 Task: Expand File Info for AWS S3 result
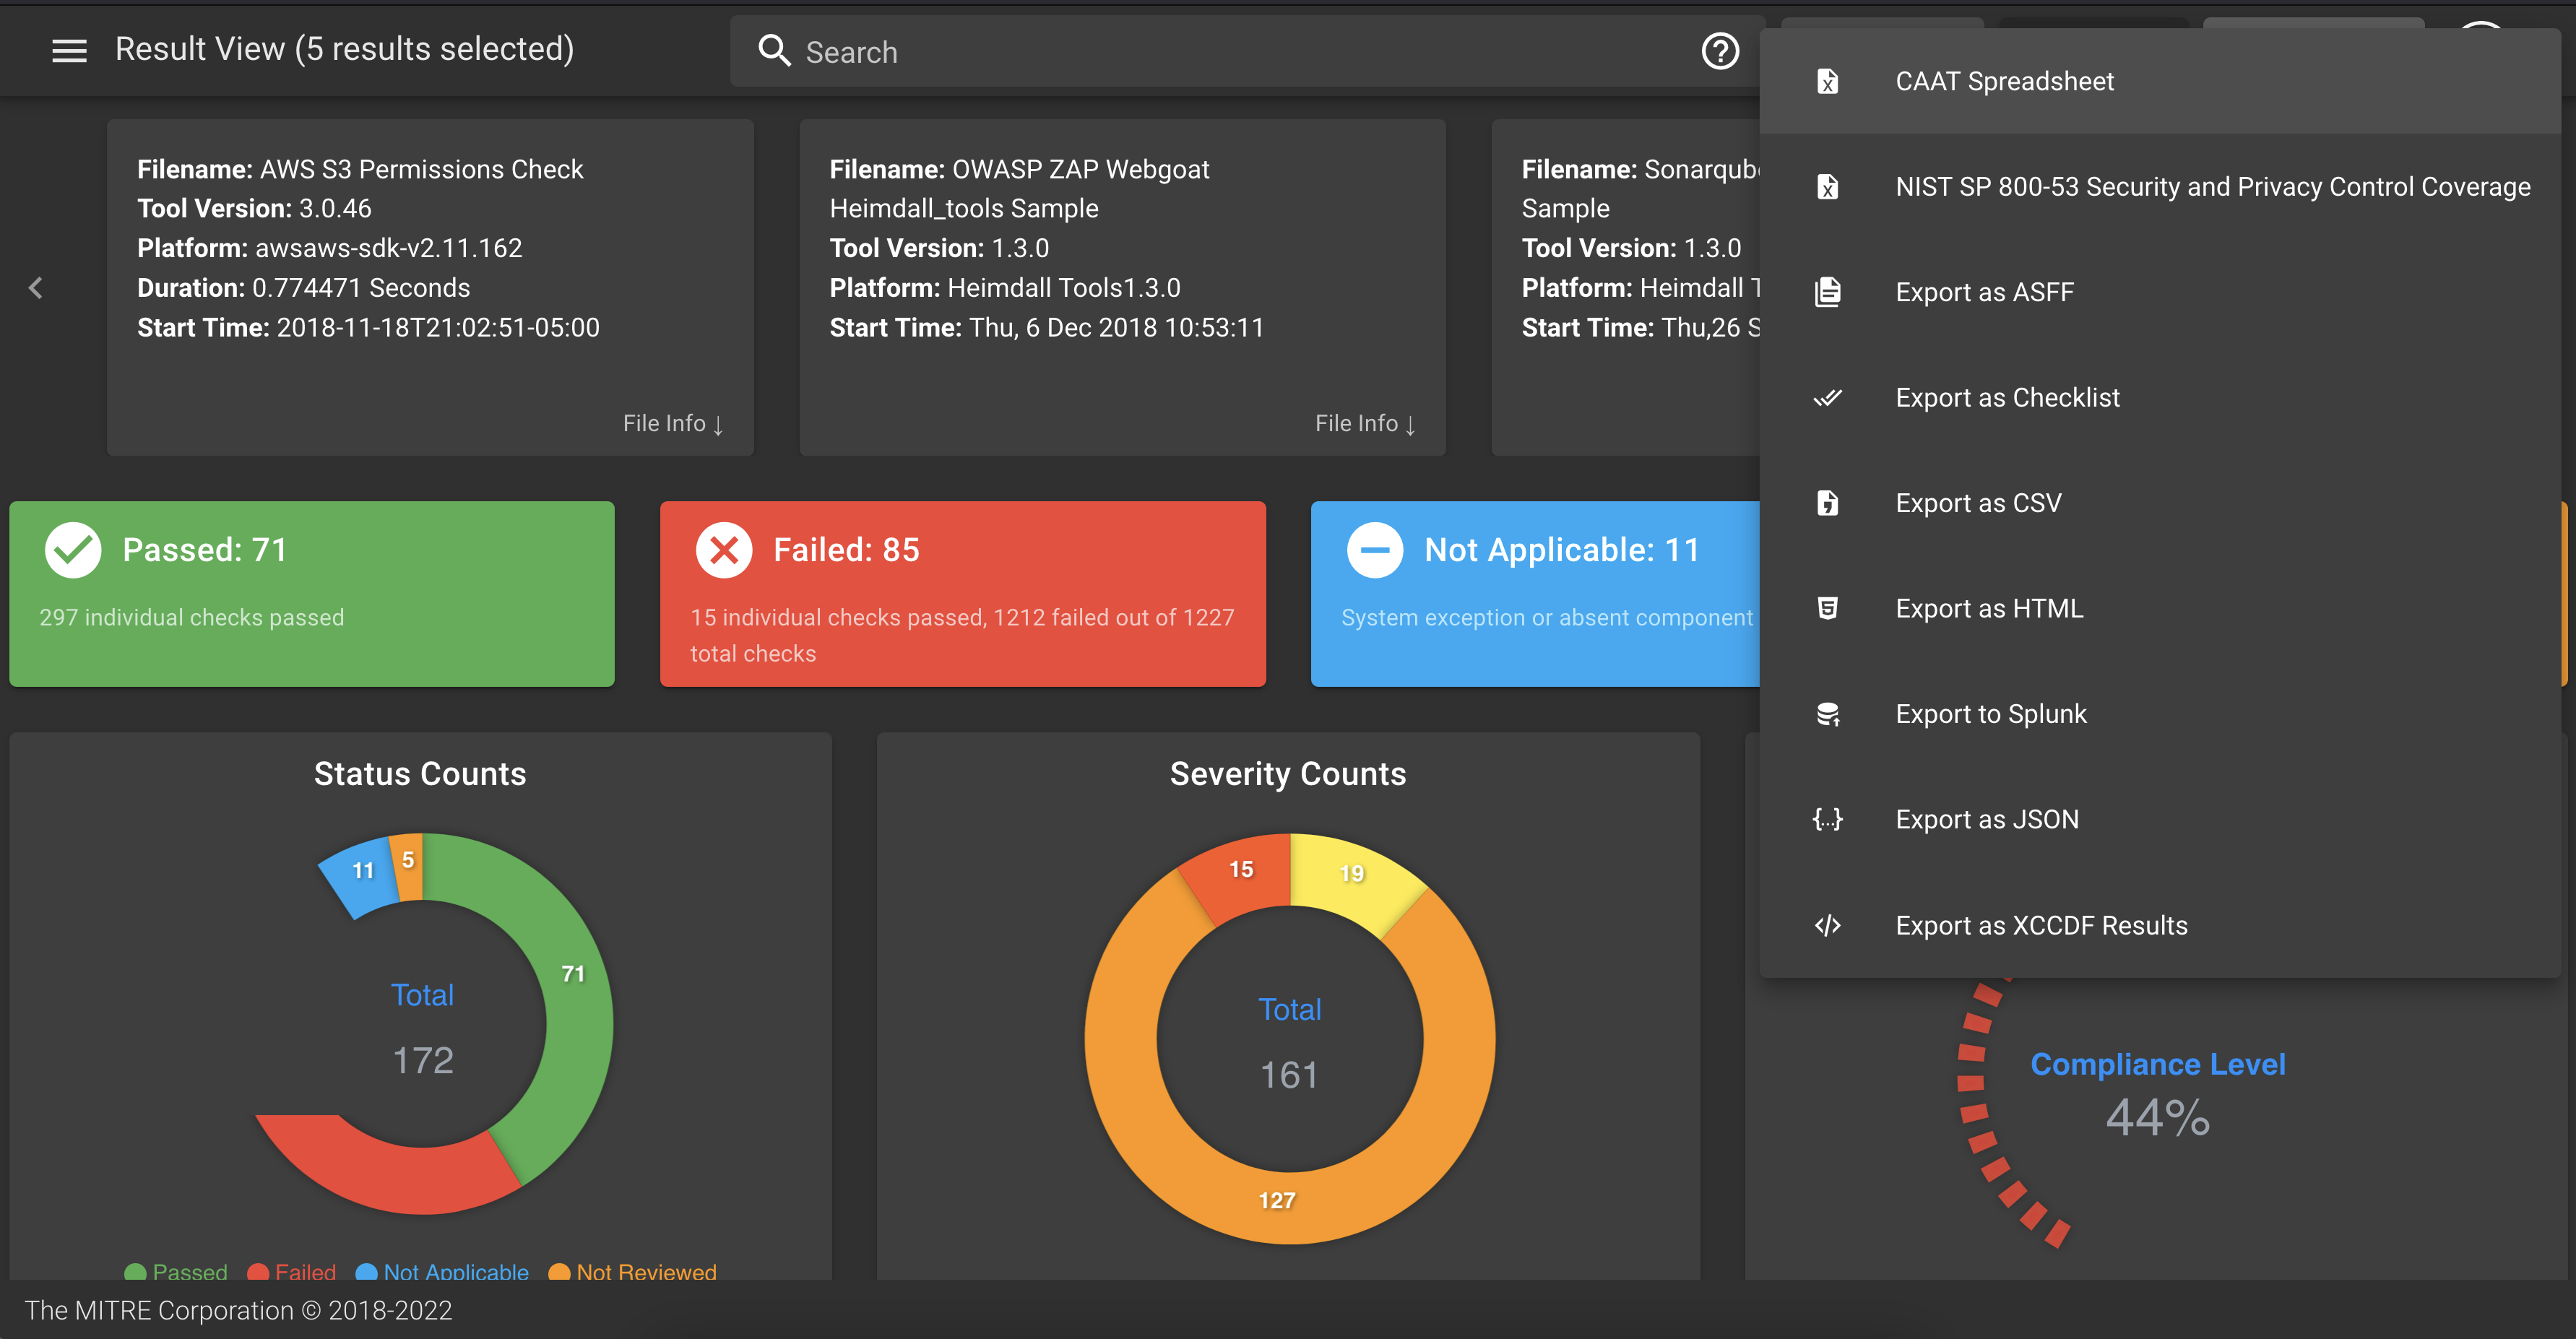673,422
